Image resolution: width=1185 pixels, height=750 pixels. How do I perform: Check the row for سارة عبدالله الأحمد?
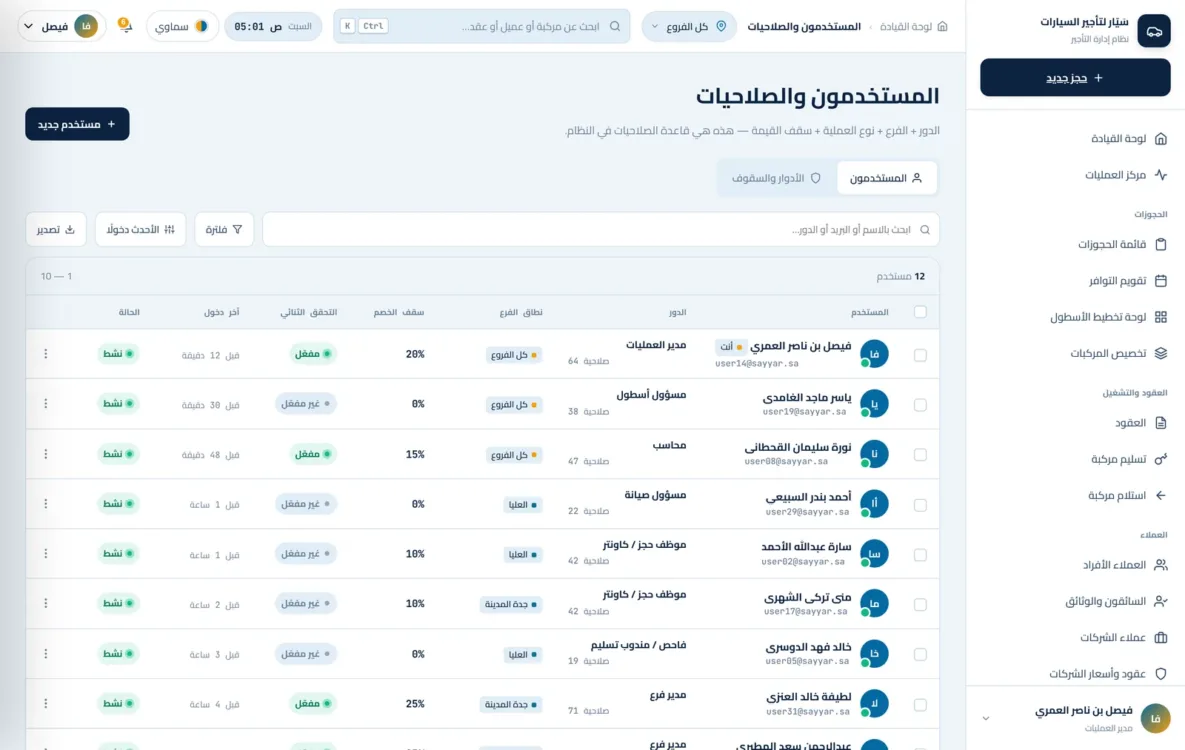tap(920, 554)
